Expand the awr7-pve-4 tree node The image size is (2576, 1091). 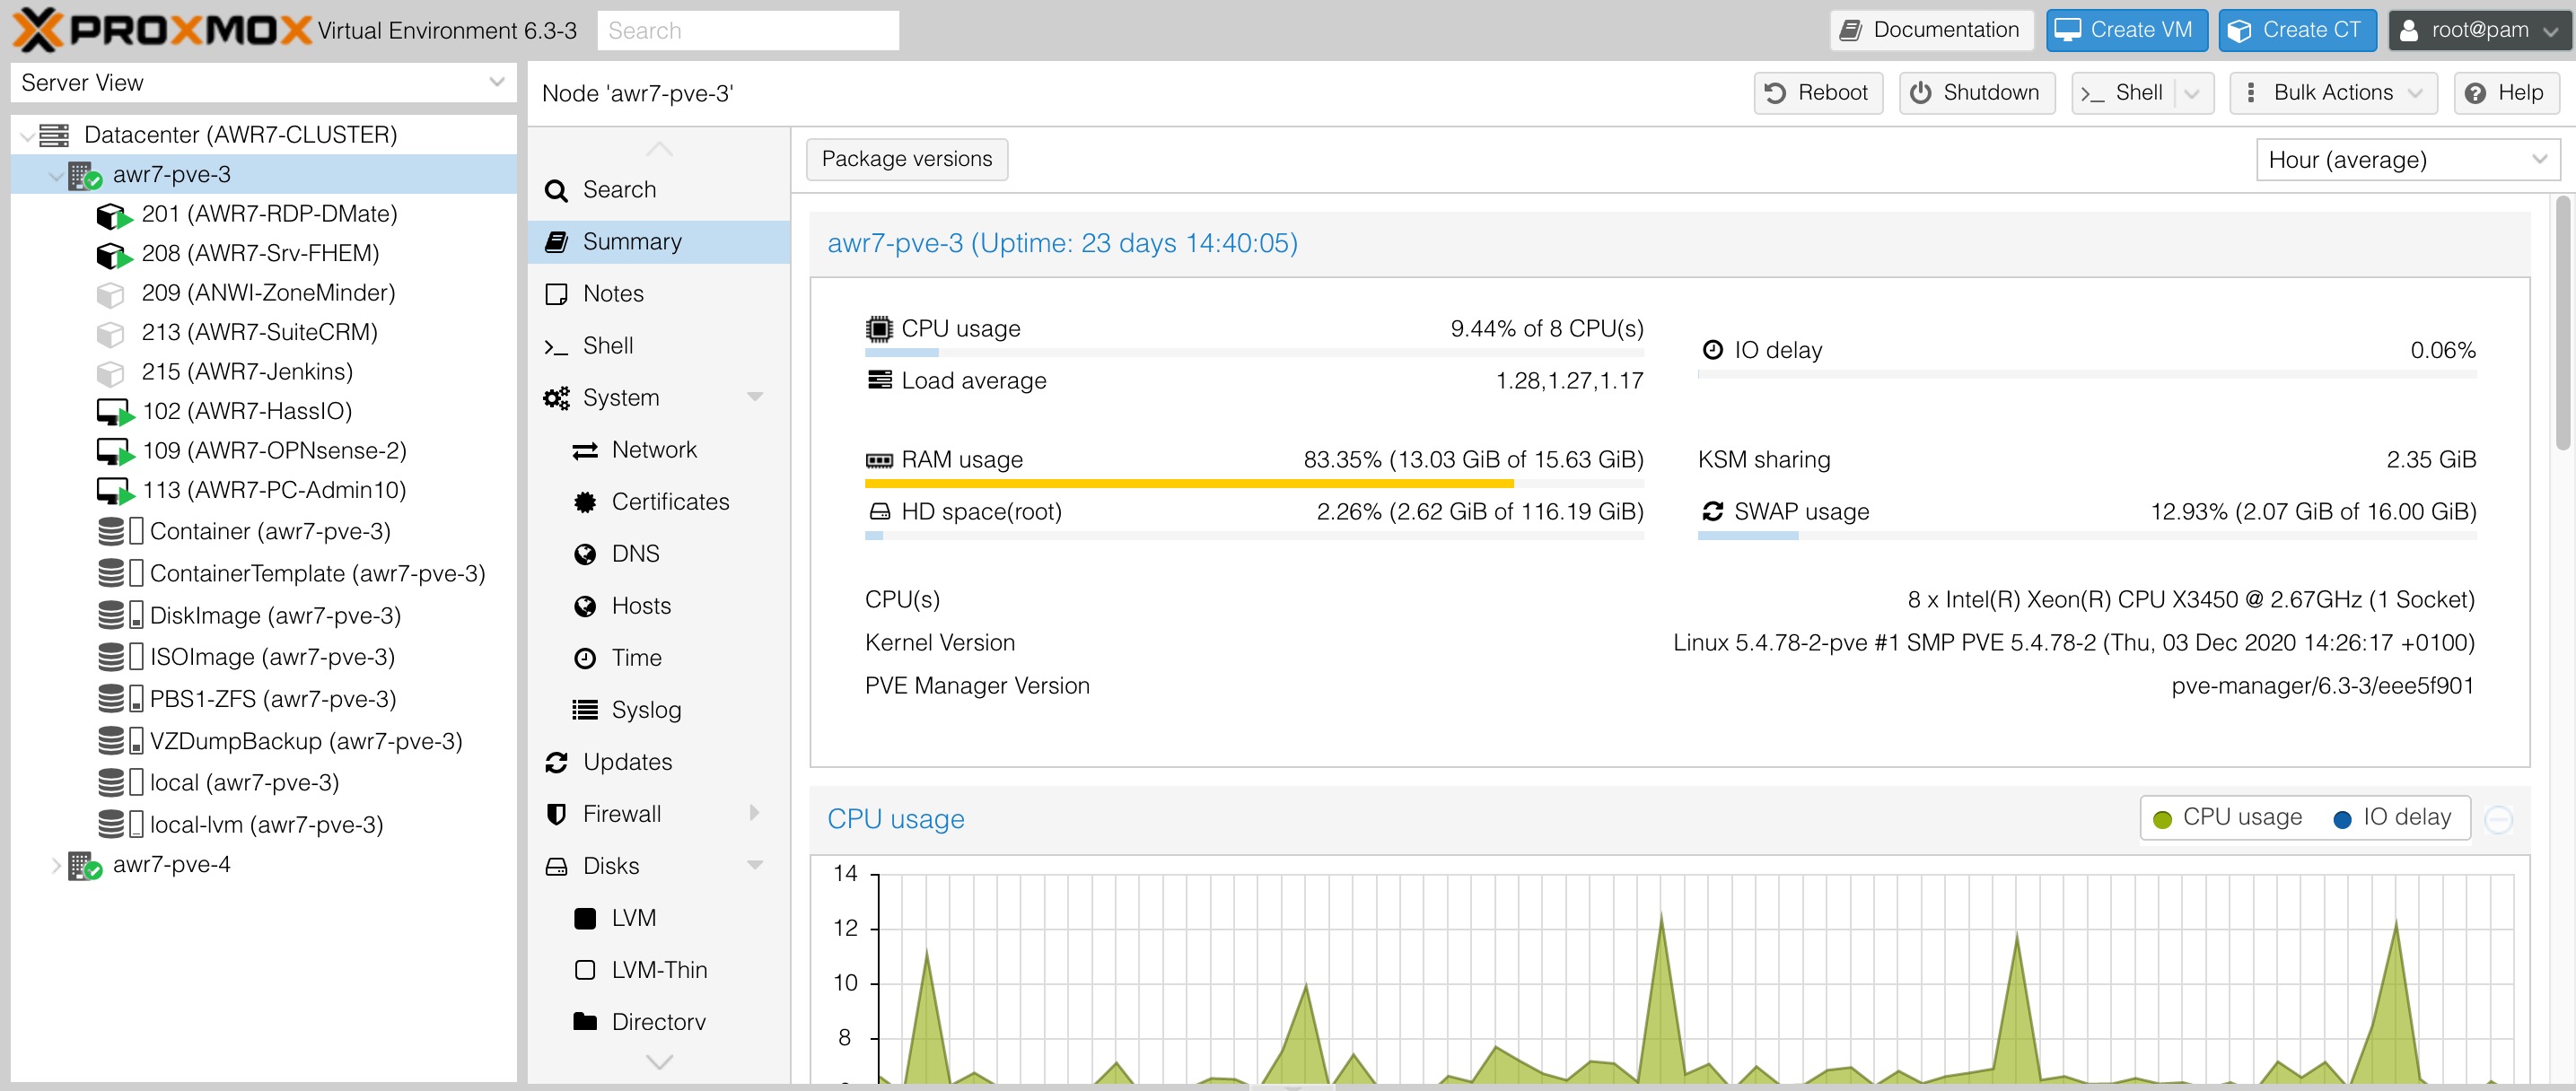tap(56, 865)
